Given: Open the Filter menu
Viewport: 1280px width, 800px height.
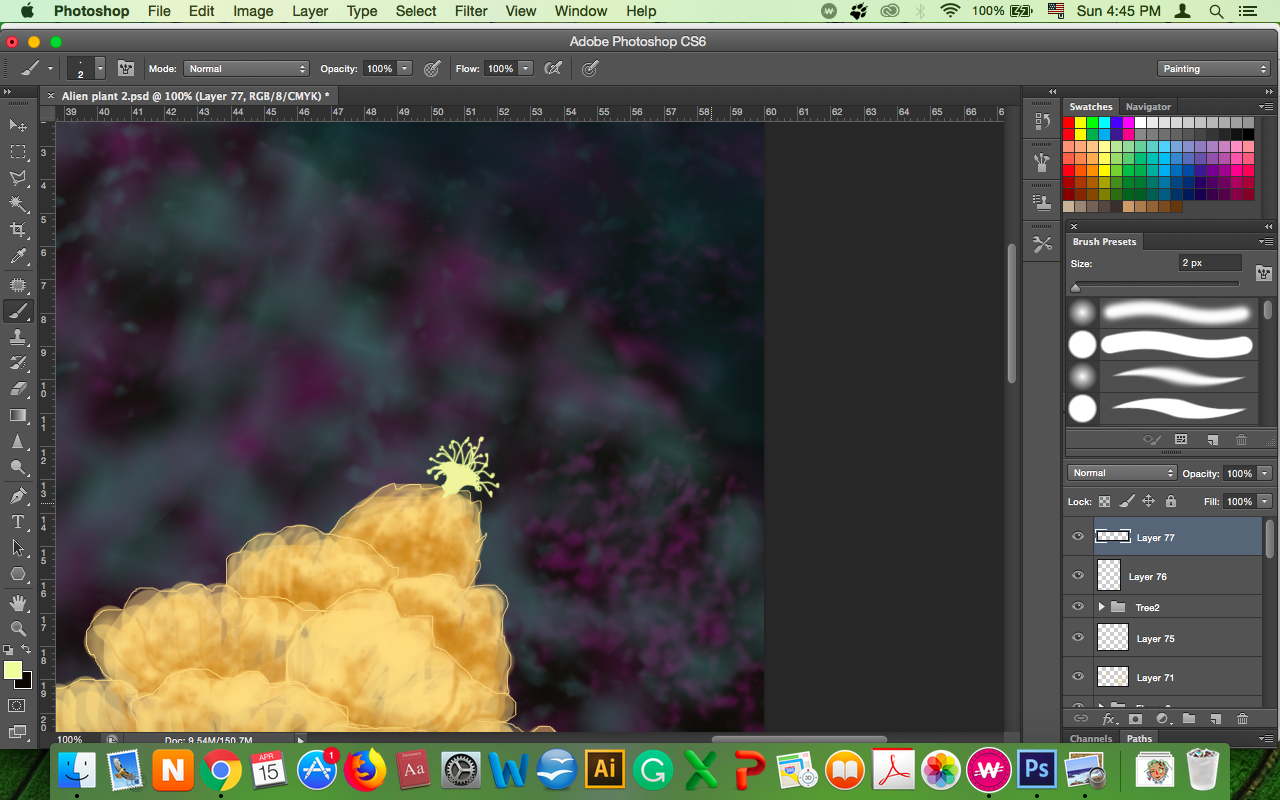Looking at the screenshot, I should coord(471,11).
